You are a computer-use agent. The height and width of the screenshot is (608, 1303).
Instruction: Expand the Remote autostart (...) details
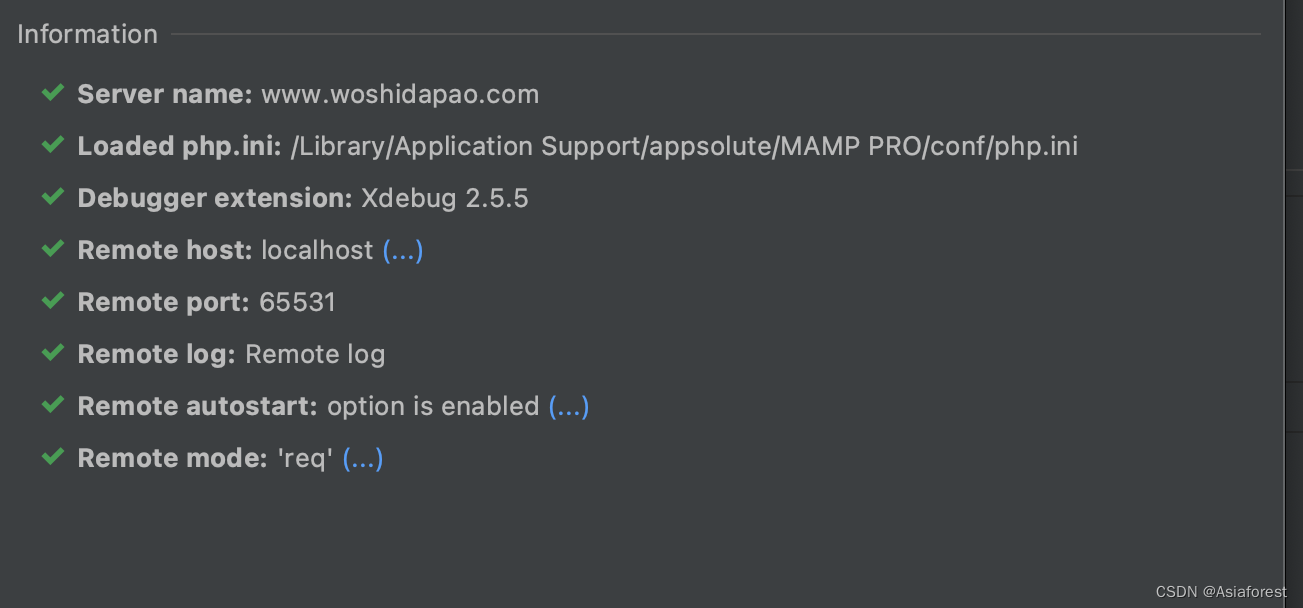point(568,407)
